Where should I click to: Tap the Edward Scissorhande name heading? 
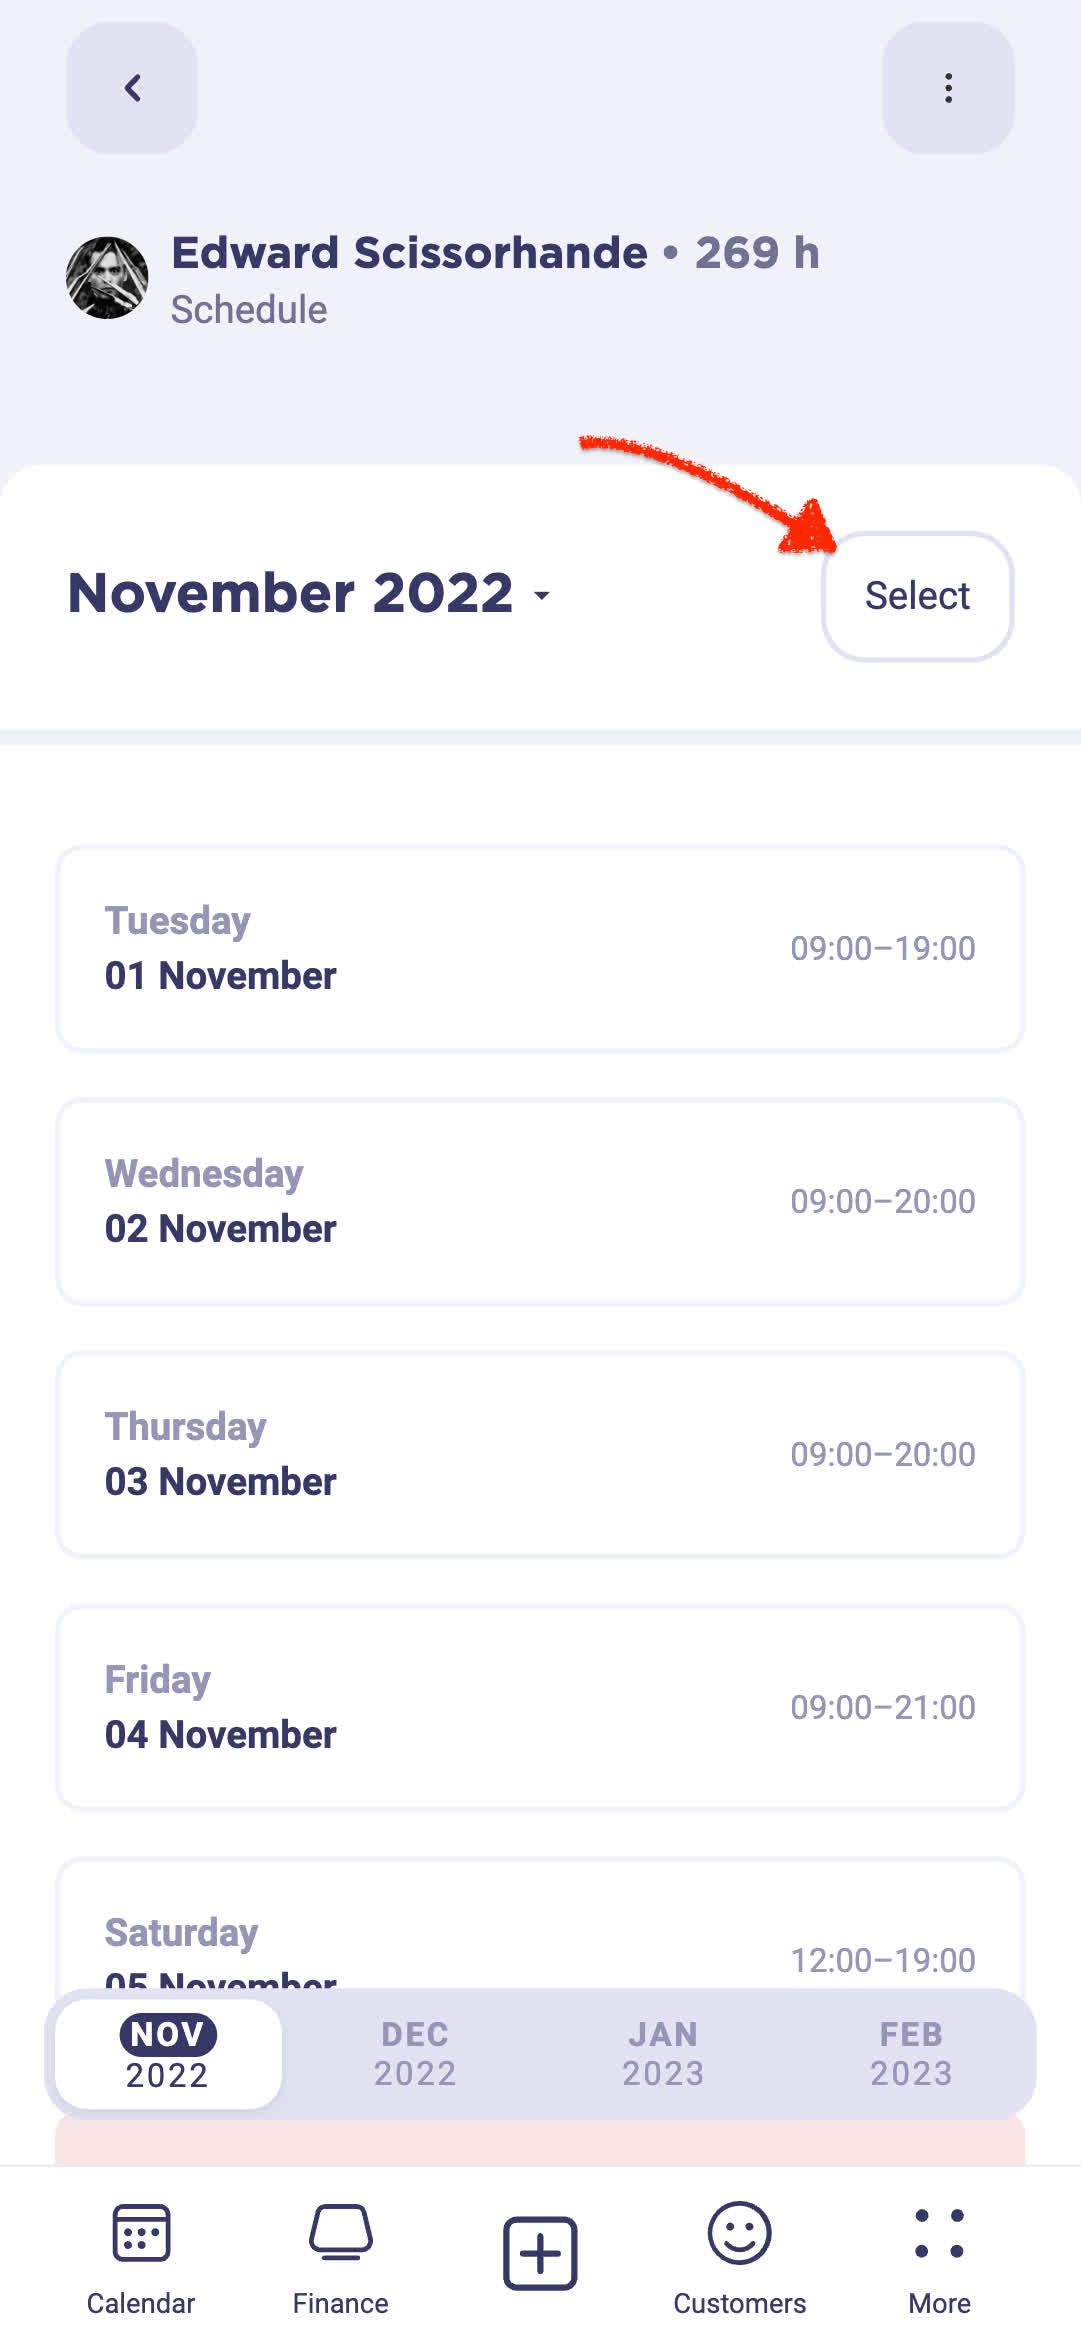coord(409,252)
